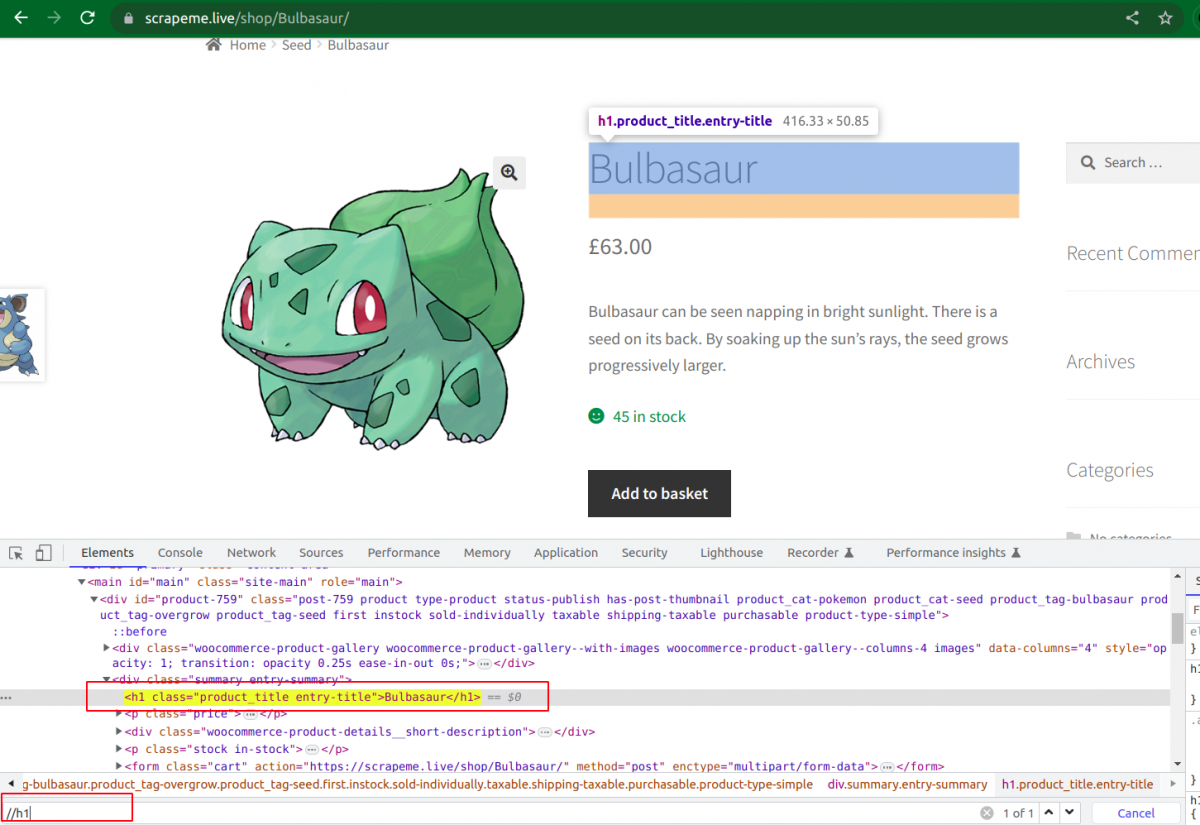Image resolution: width=1200 pixels, height=825 pixels.
Task: Toggle the device toolbar icon
Action: coord(42,551)
